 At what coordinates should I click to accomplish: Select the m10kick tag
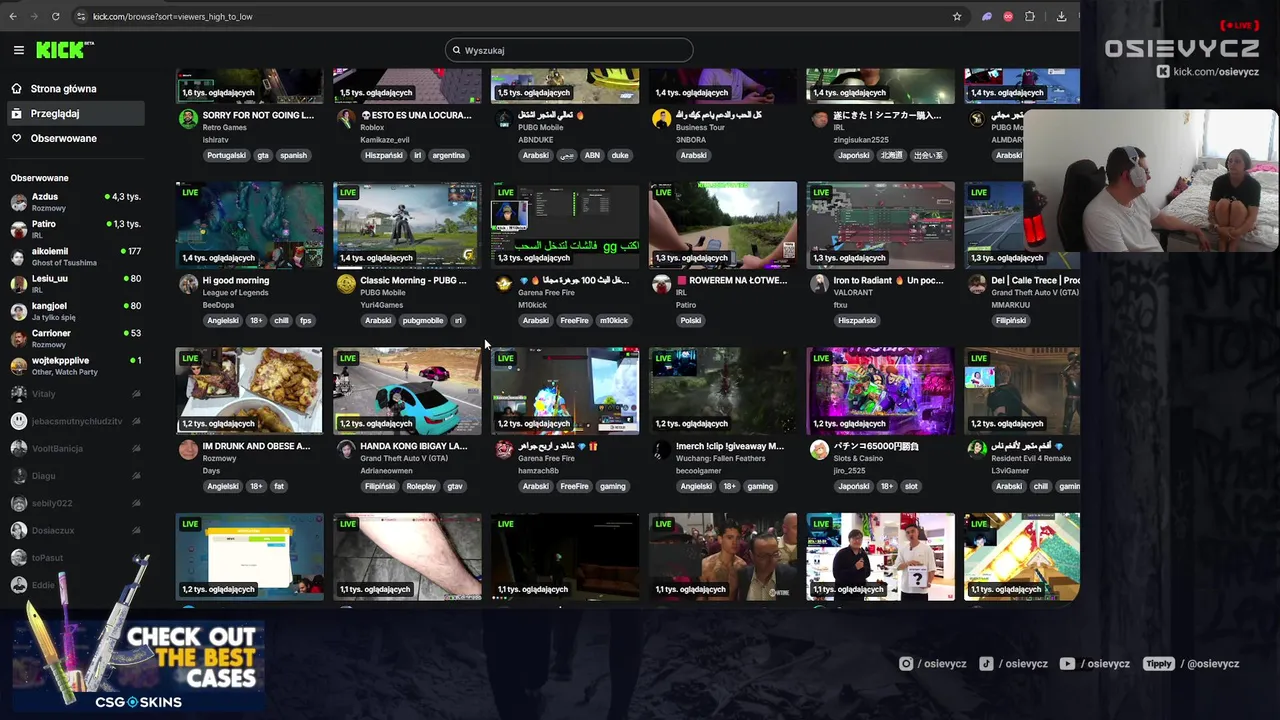point(613,321)
